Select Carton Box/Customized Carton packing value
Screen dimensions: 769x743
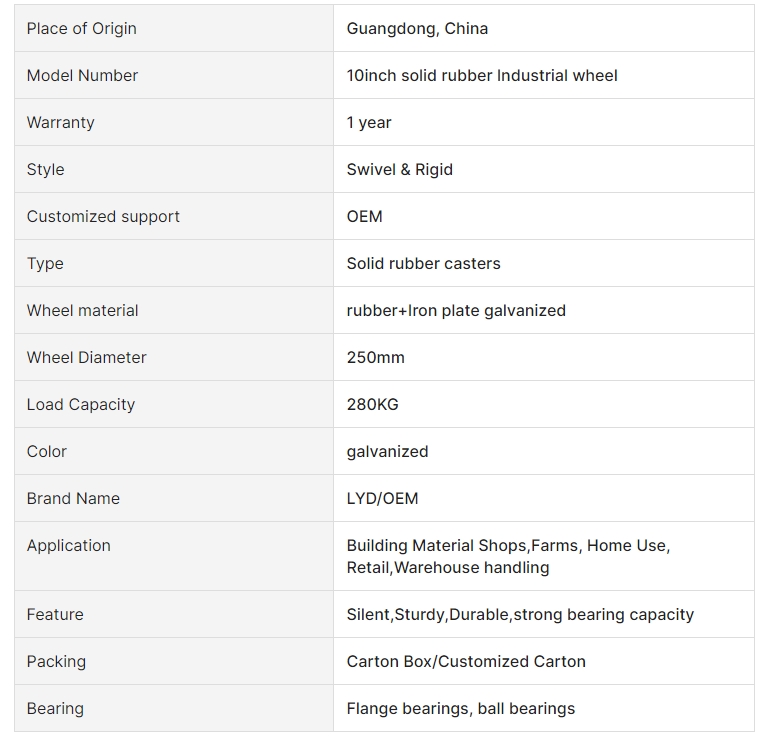tap(466, 662)
